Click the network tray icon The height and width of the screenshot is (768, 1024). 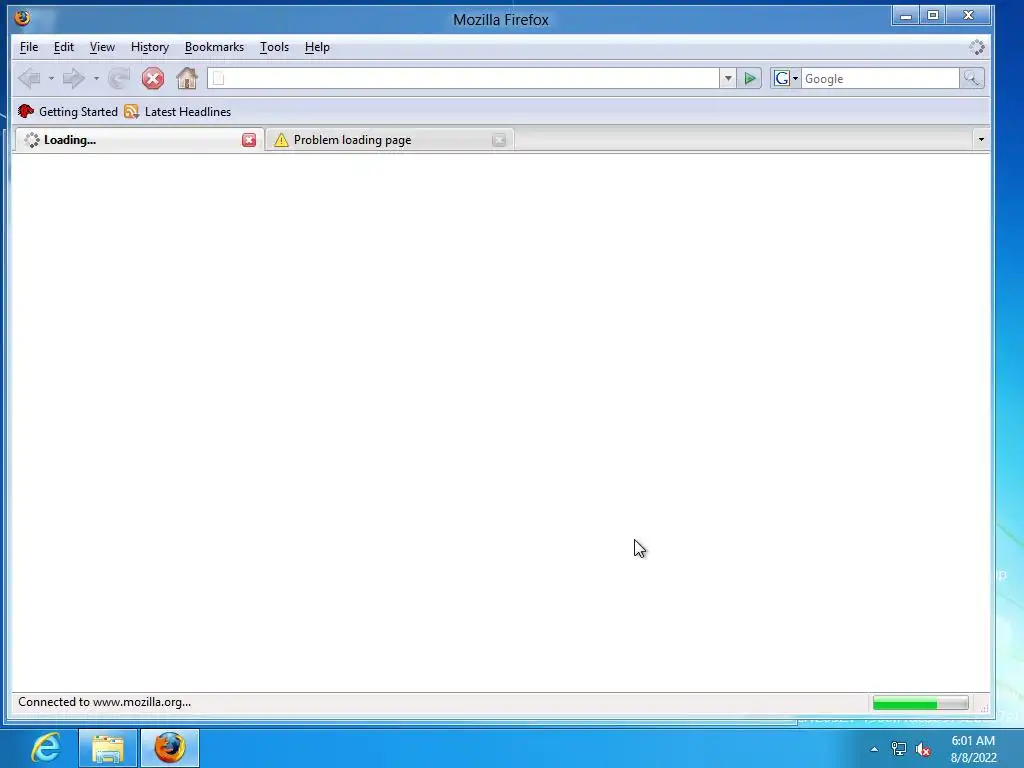point(899,749)
